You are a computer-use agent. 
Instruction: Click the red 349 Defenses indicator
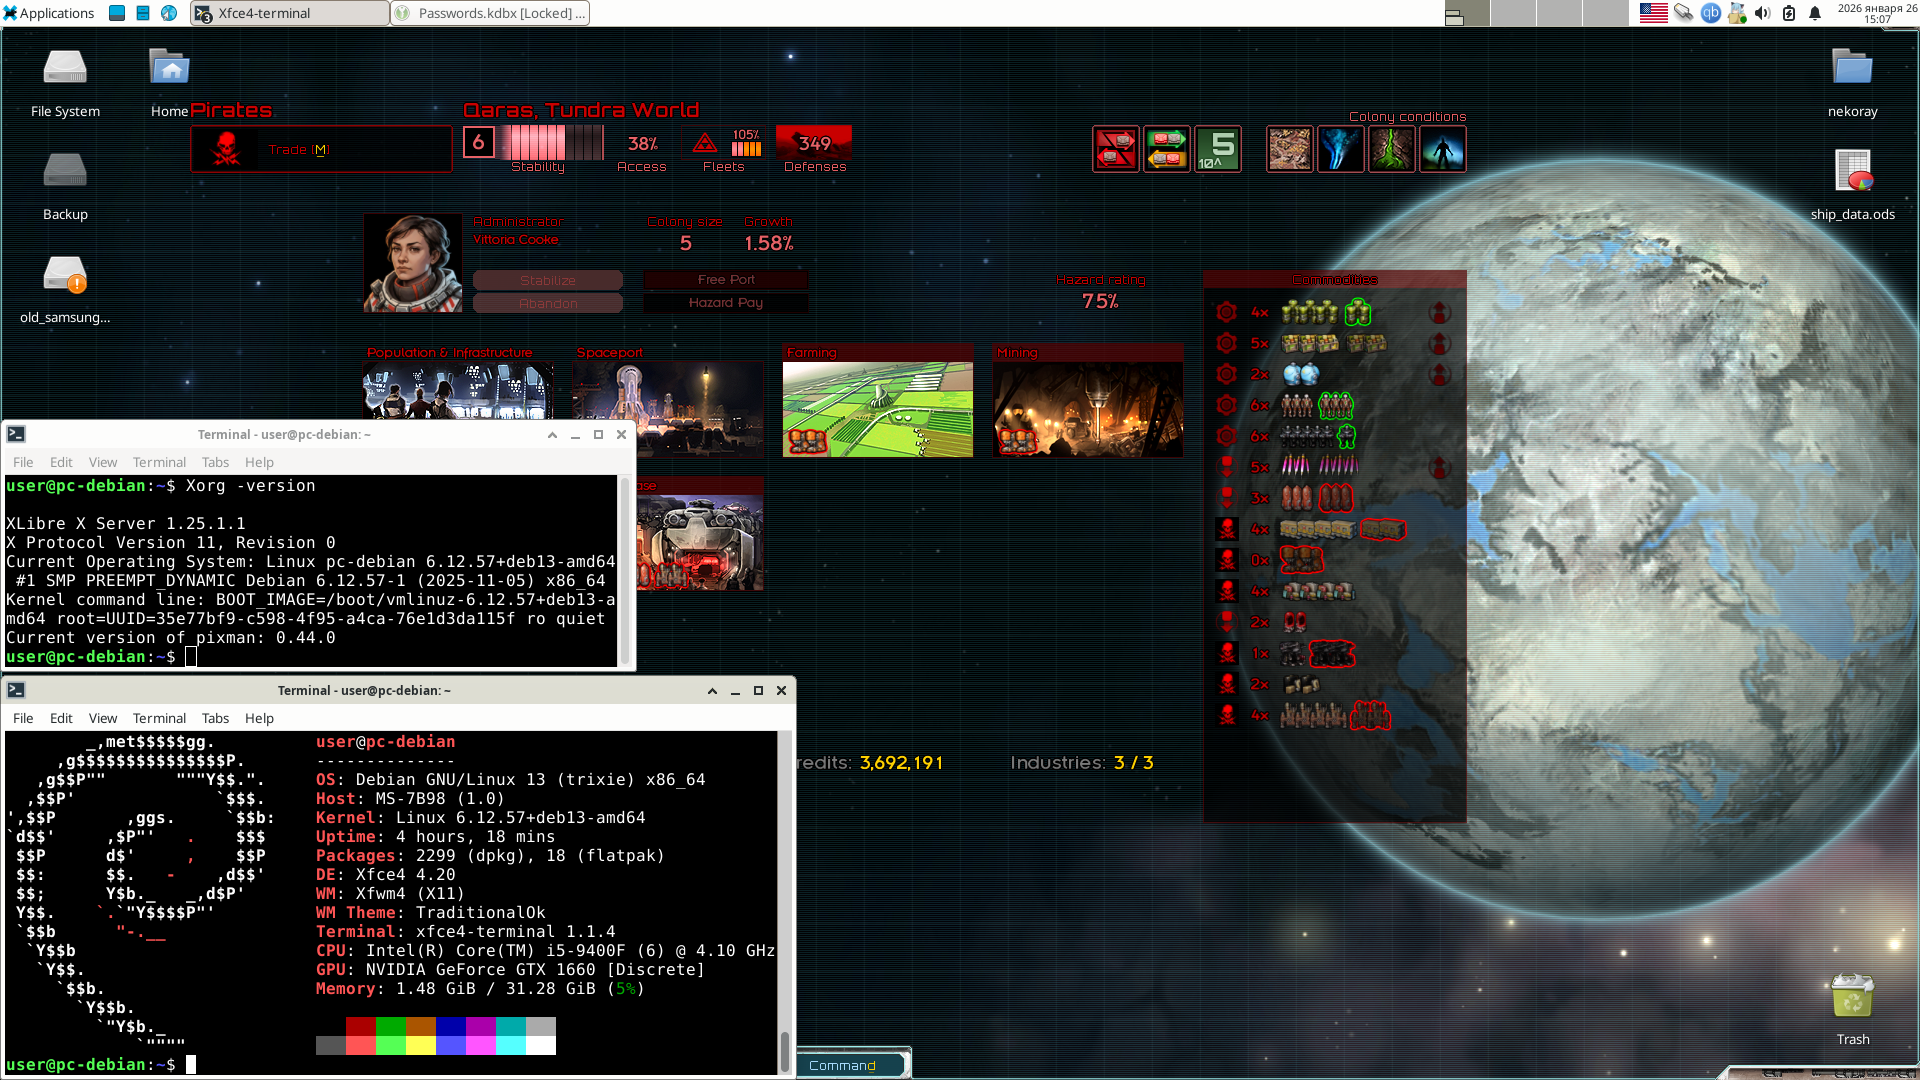point(814,143)
